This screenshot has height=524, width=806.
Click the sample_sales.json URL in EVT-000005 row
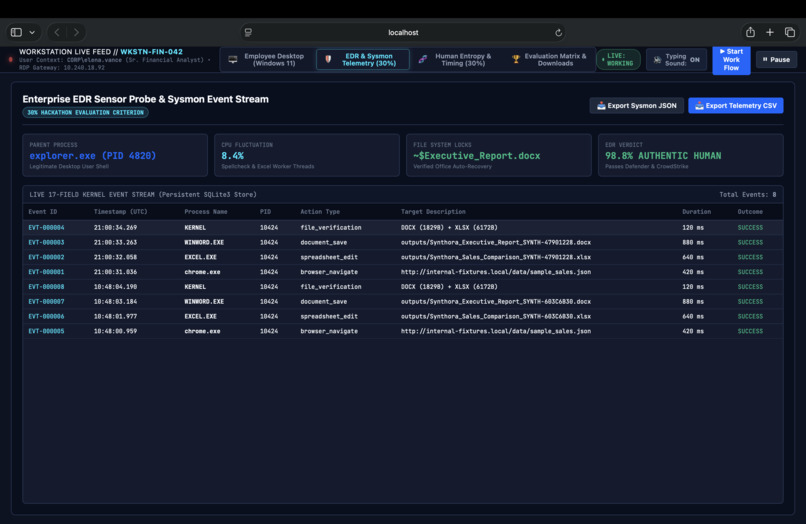point(496,332)
